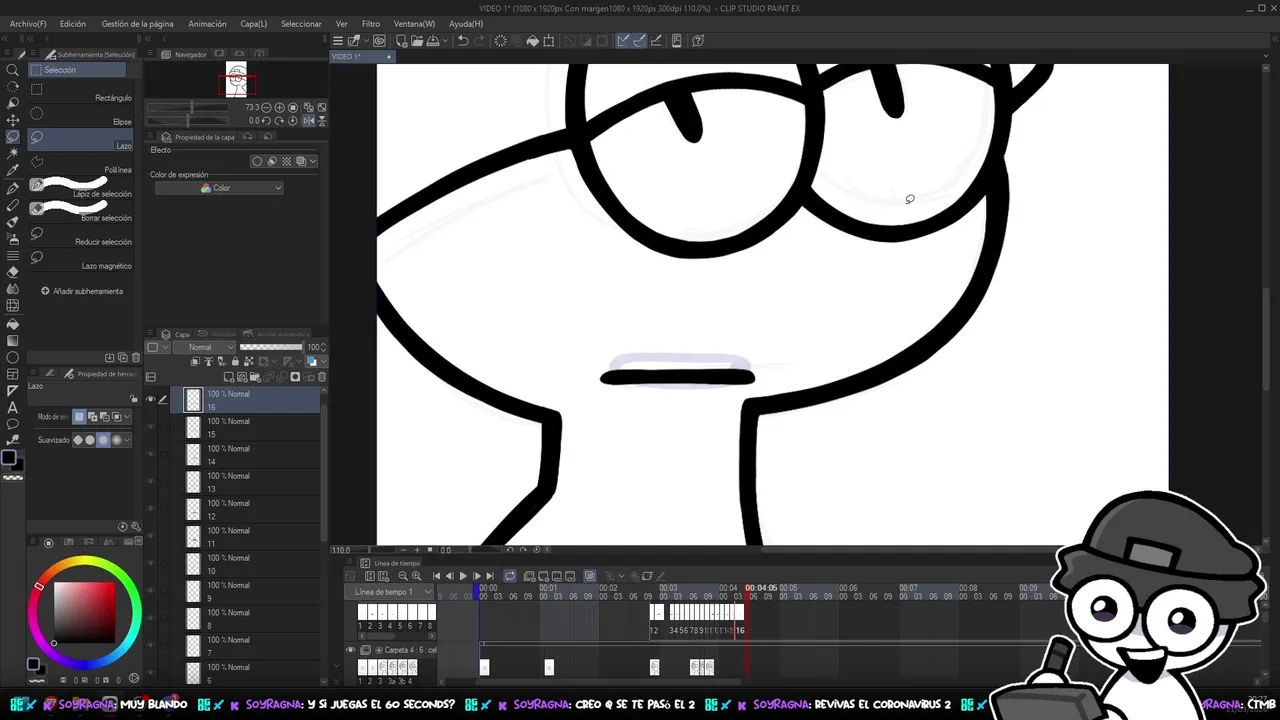Choose the Lápiz de selección subtool
The height and width of the screenshot is (720, 1280).
[80, 186]
